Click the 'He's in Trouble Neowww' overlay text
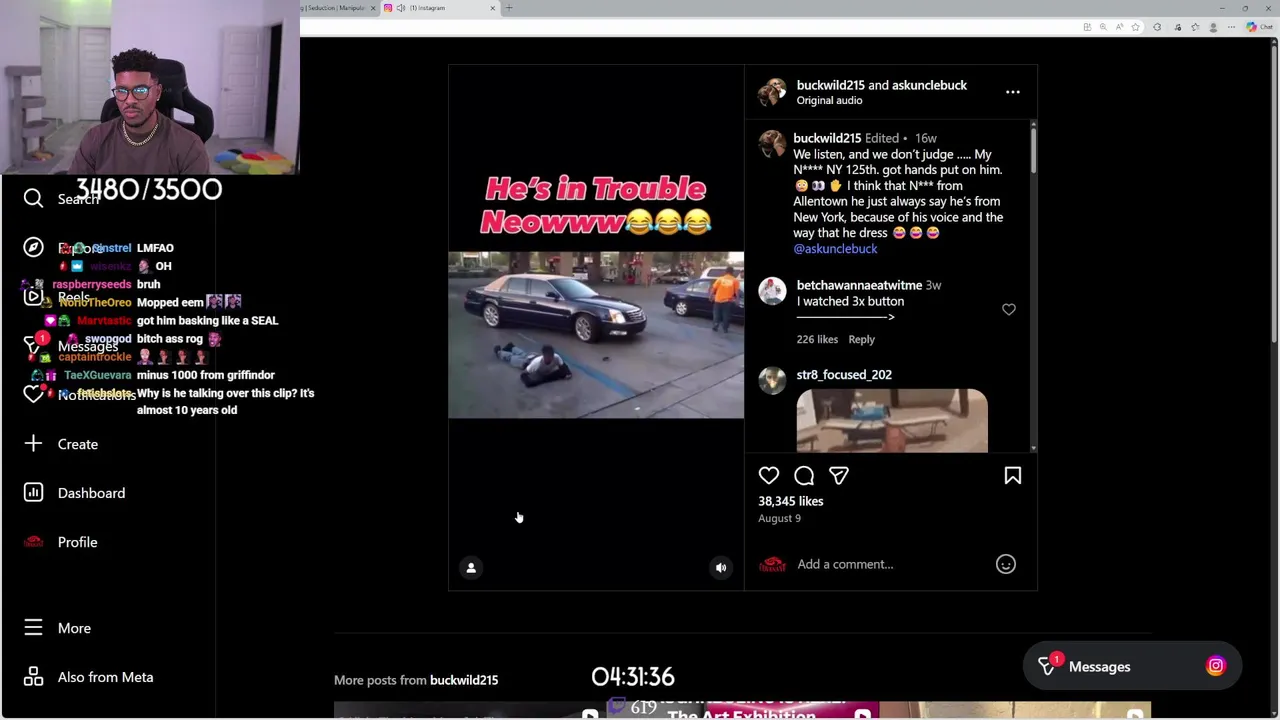The image size is (1280, 720). click(596, 205)
